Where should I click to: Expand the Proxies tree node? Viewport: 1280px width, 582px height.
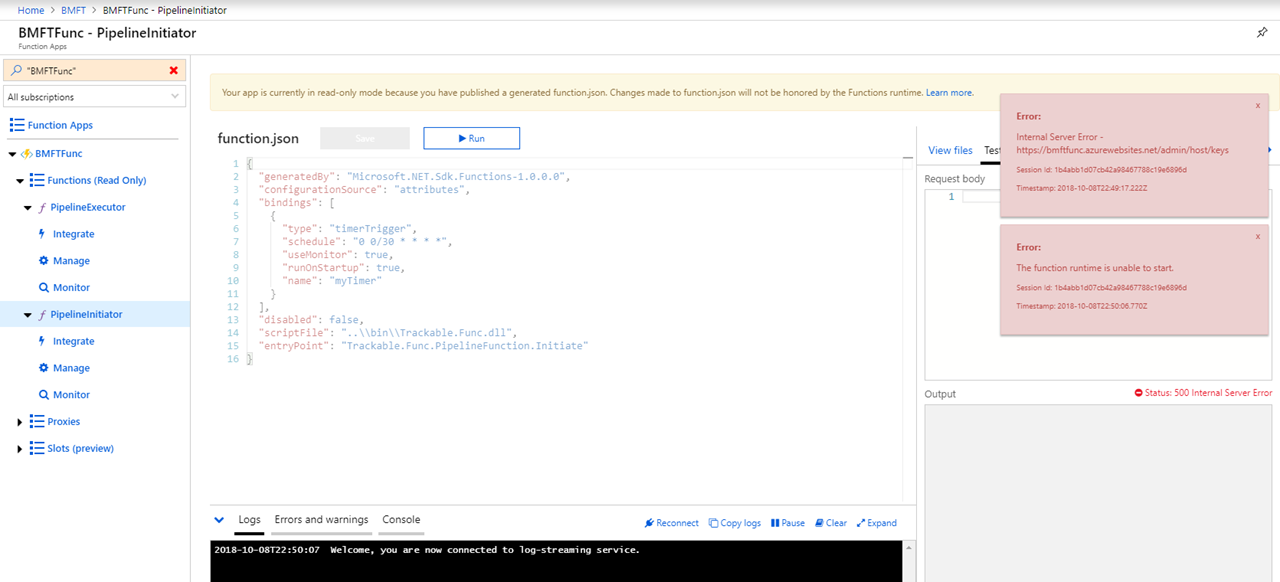[x=19, y=421]
